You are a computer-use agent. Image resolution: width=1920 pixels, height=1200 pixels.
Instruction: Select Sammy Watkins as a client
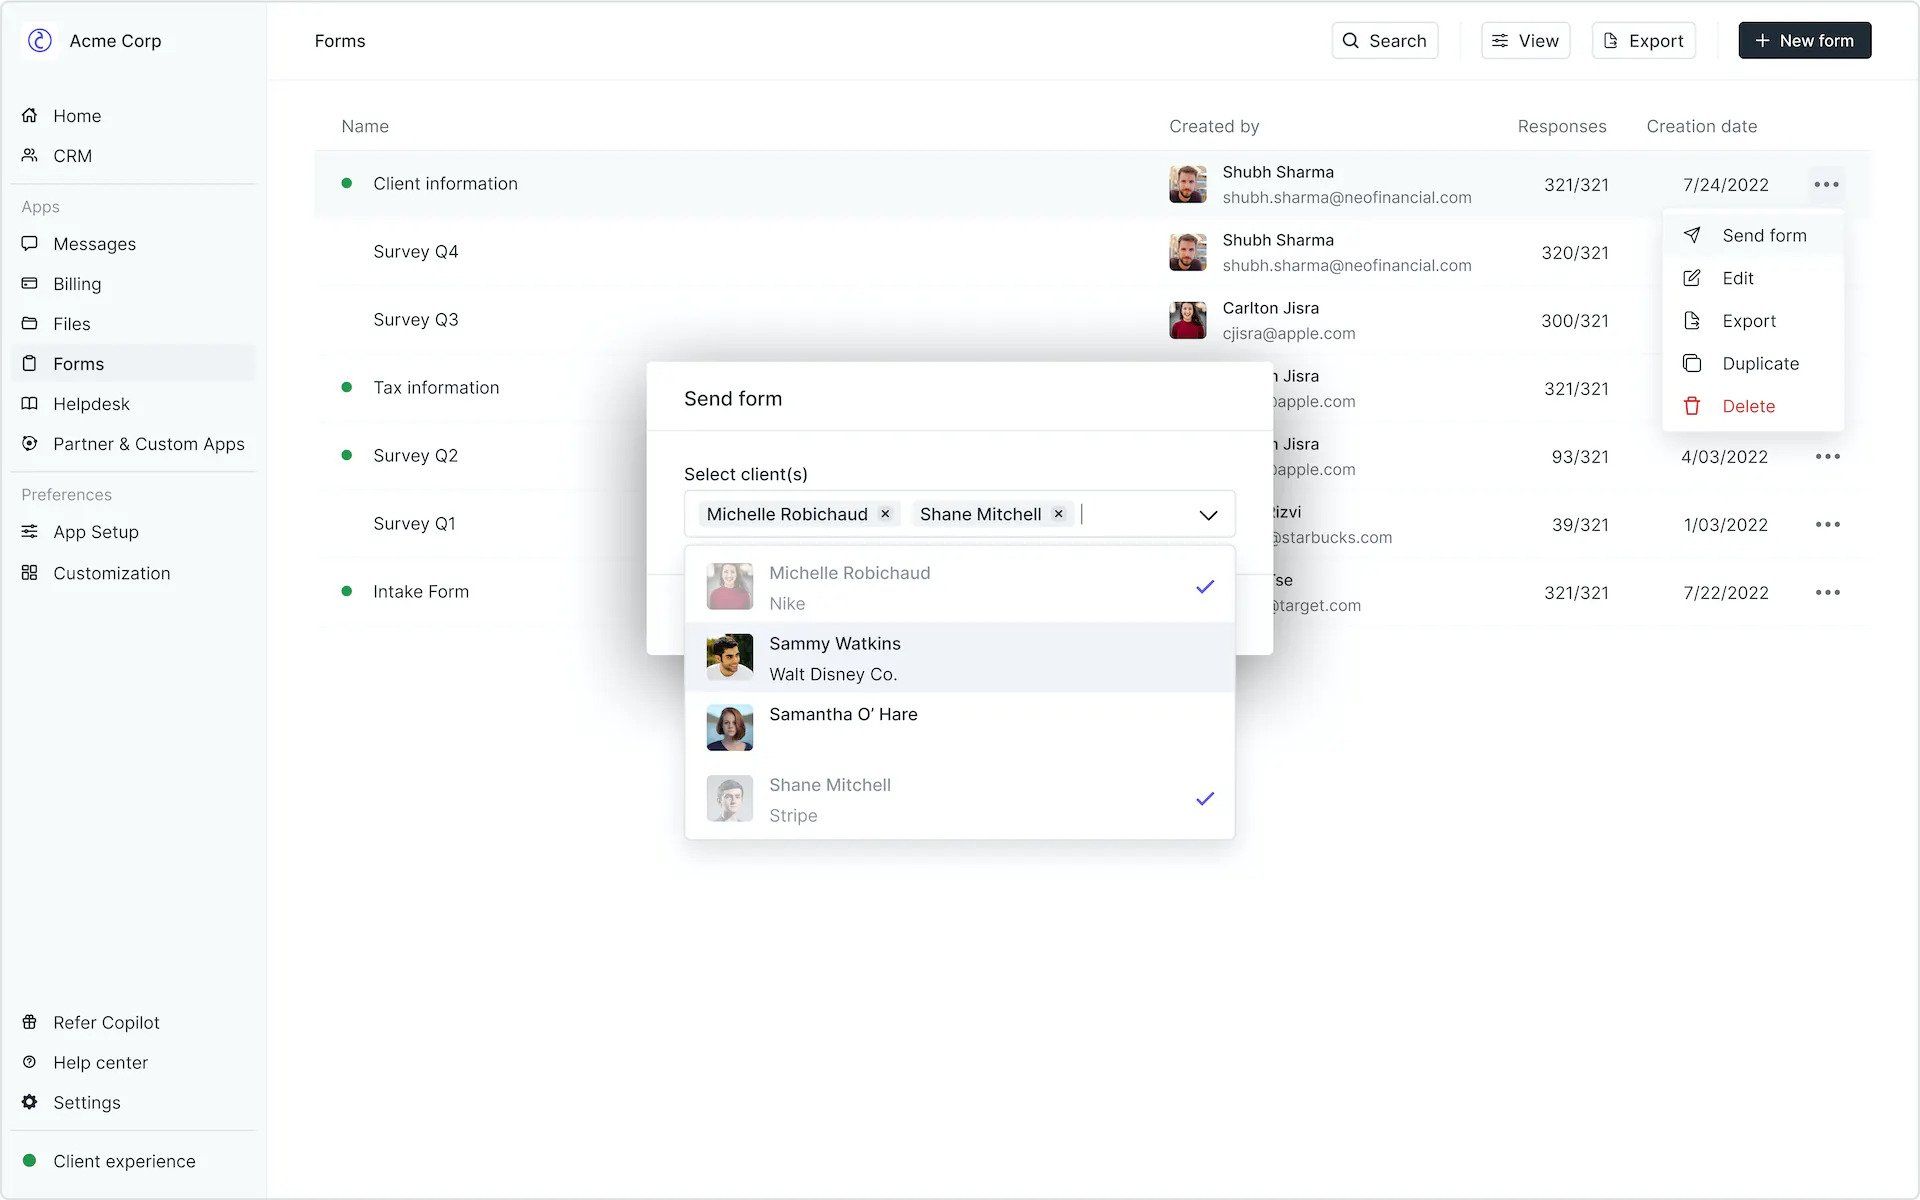click(x=960, y=658)
